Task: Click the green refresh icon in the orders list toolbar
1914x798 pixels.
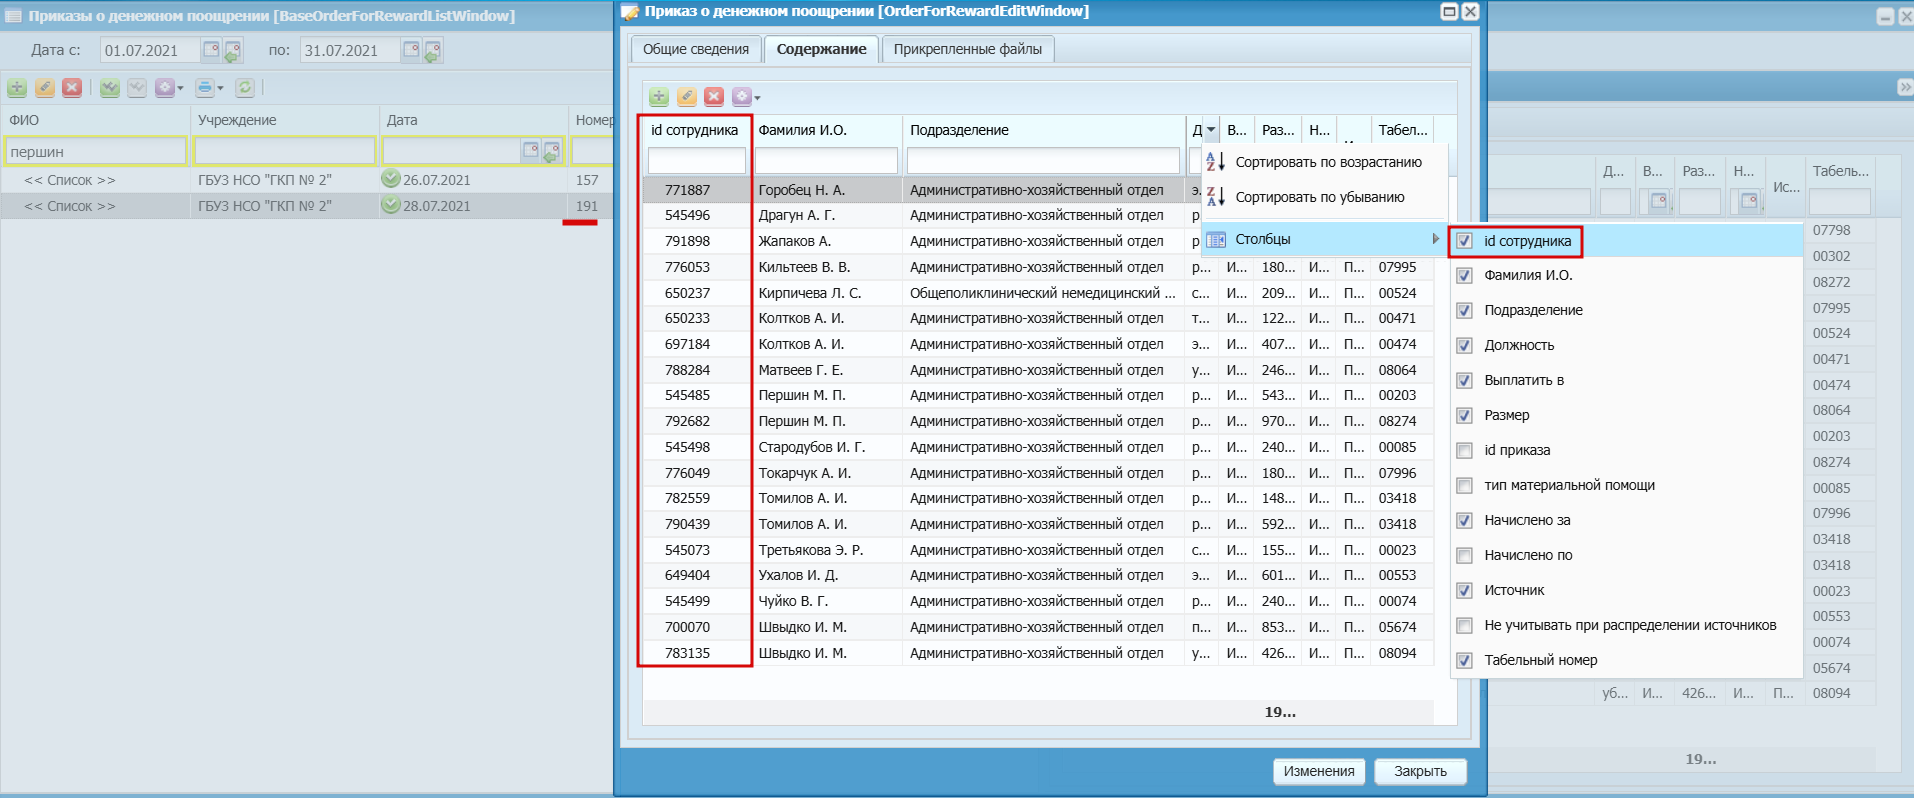Action: pos(245,88)
